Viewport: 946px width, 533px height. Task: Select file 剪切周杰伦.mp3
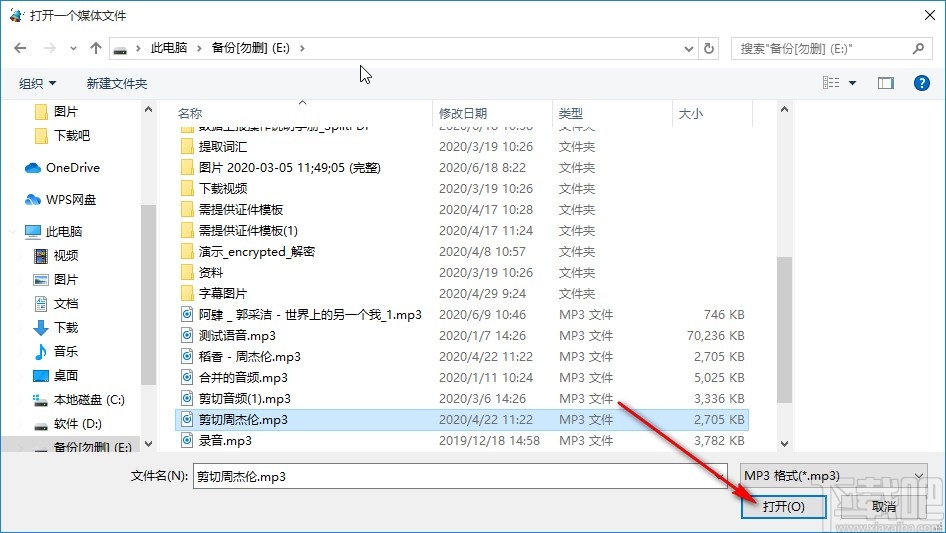point(462,420)
